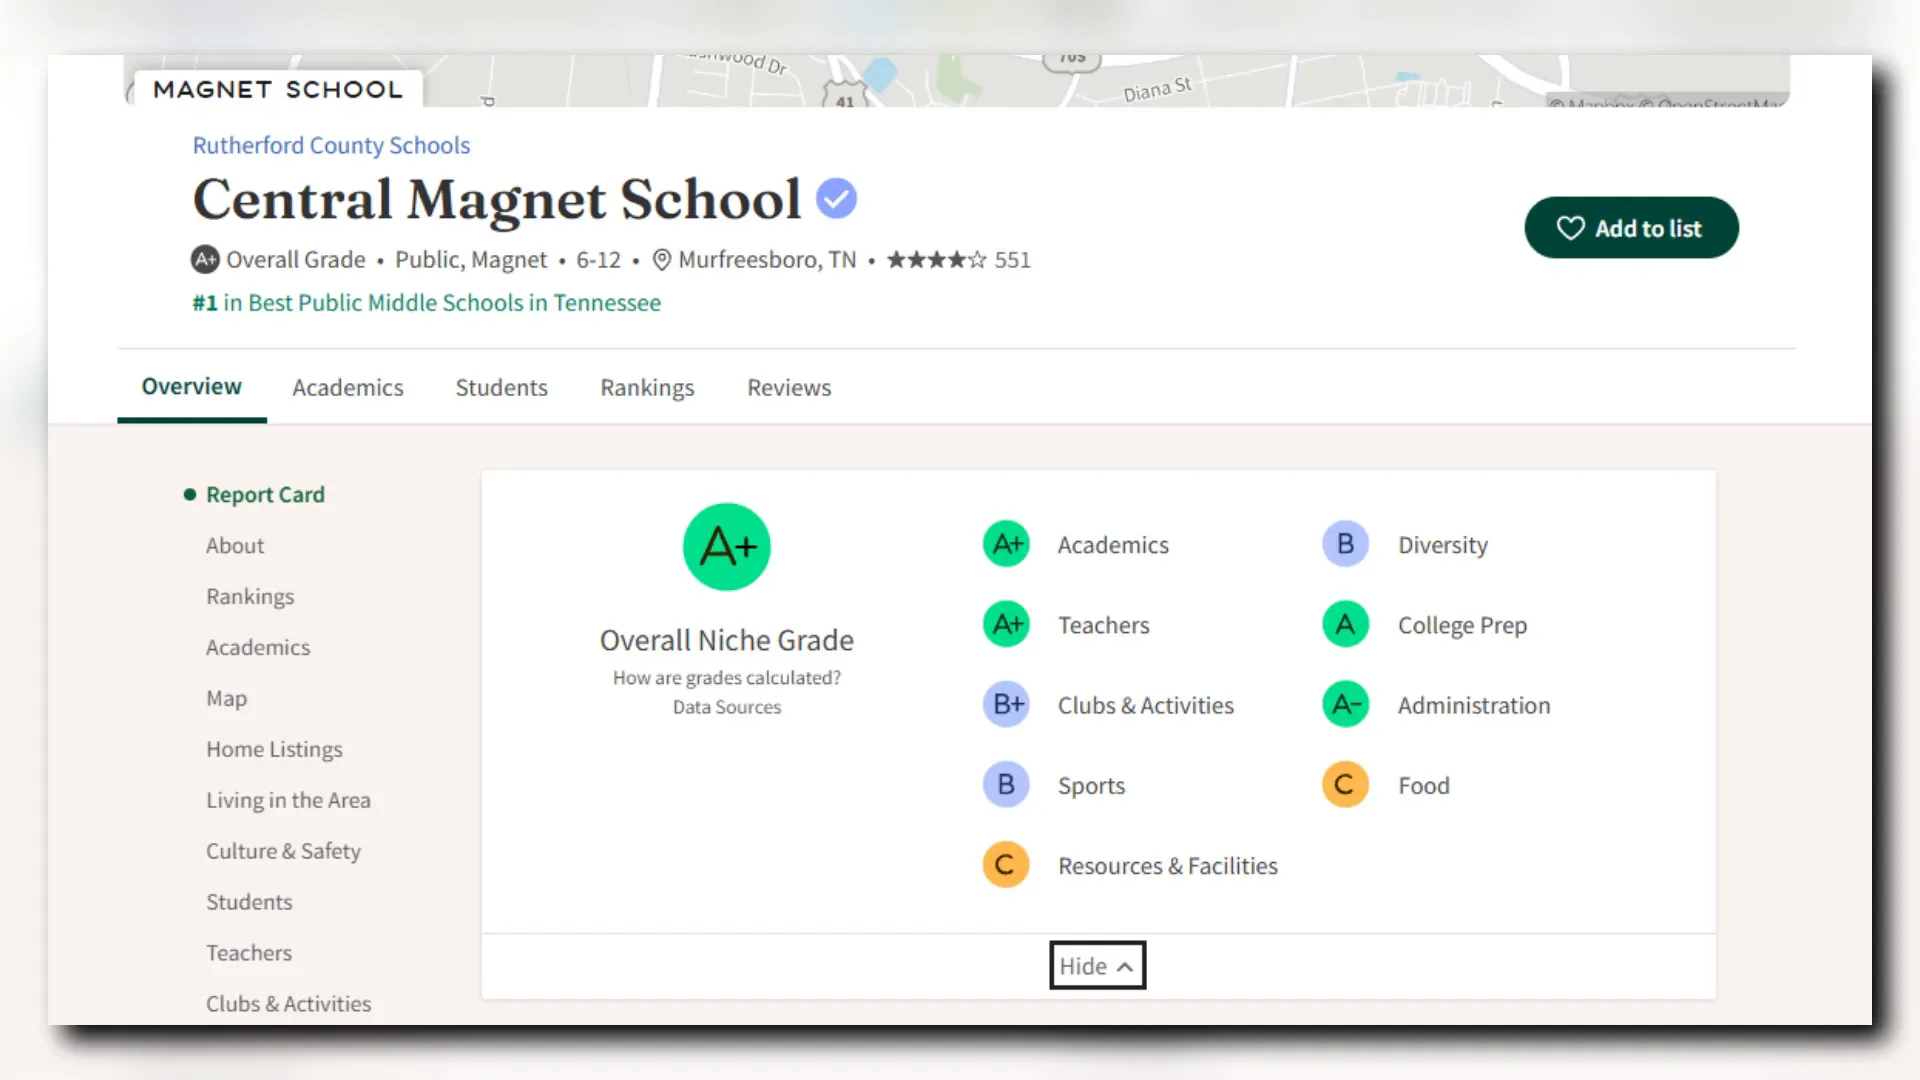Jump to Living in the Area section
1920x1080 pixels.
[x=288, y=801]
